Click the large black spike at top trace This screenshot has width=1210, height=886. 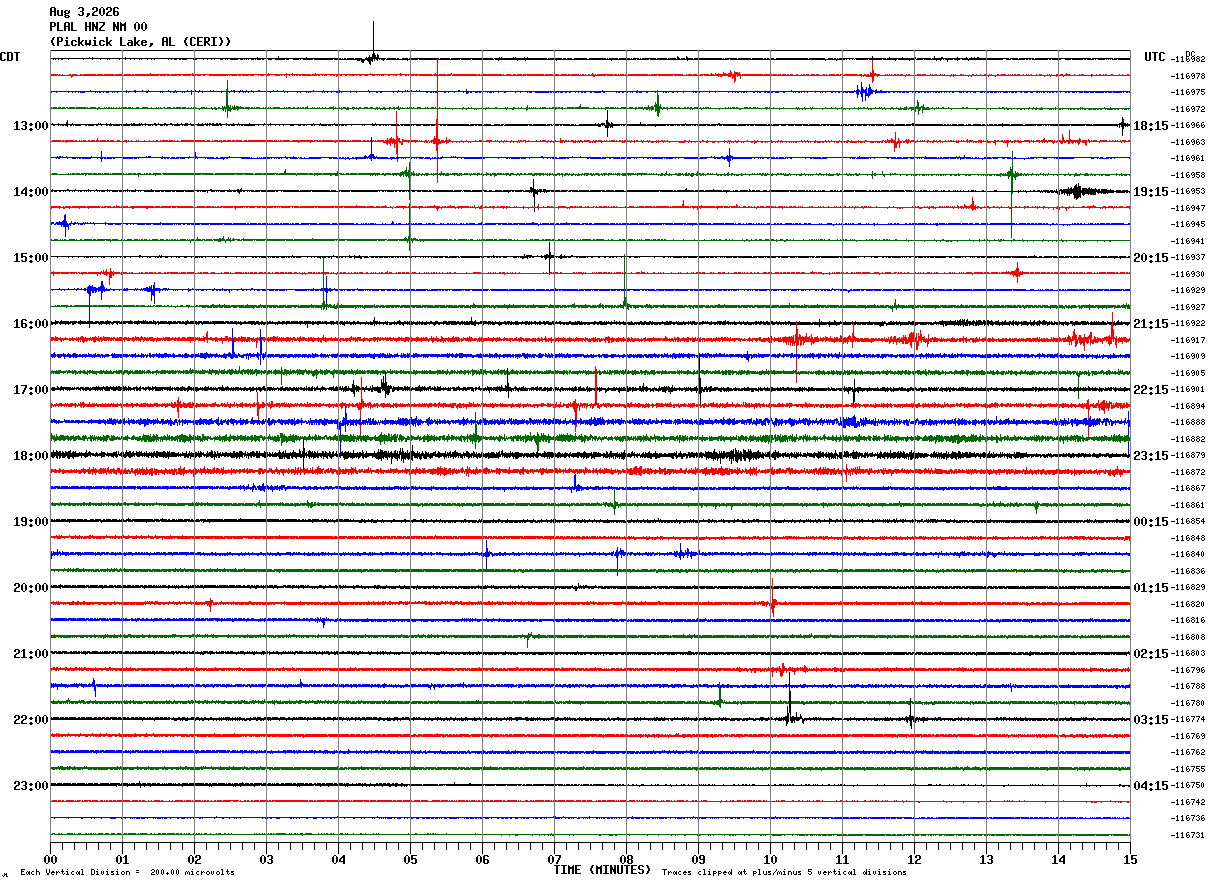coord(373,42)
